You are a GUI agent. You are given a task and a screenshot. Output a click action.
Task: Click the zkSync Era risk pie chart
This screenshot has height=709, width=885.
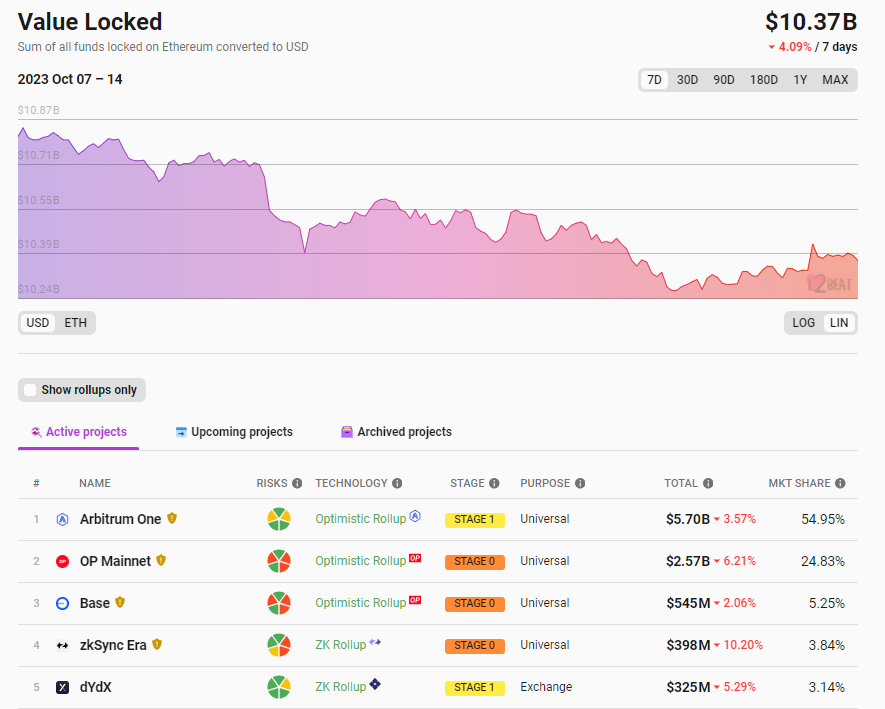click(279, 645)
